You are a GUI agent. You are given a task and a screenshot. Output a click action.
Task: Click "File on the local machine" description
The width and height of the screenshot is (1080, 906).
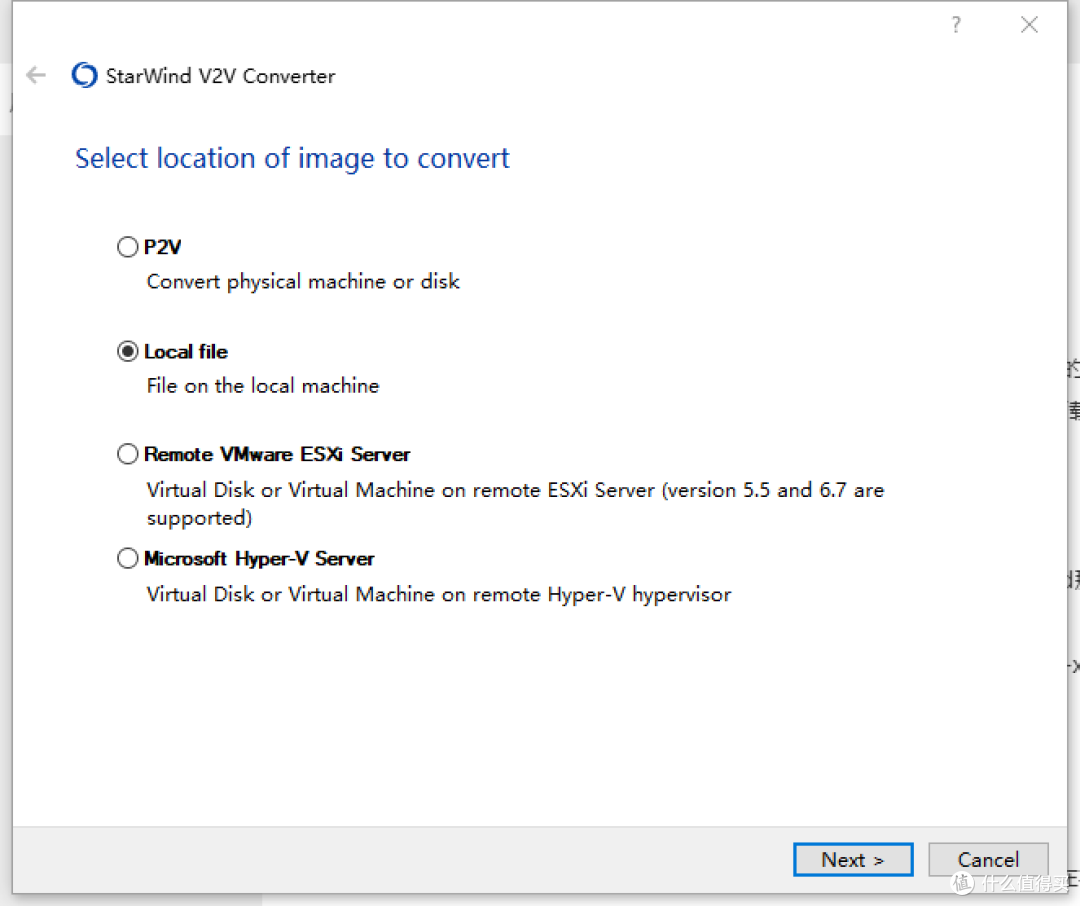[263, 386]
